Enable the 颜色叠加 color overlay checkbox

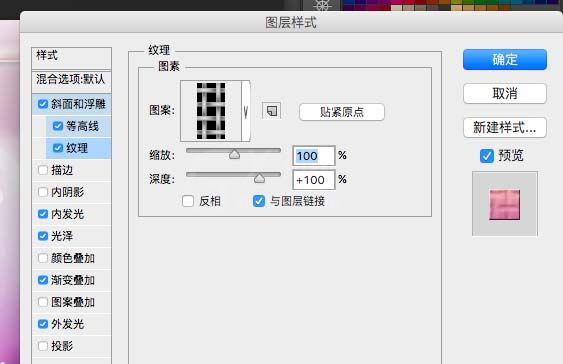[x=43, y=258]
